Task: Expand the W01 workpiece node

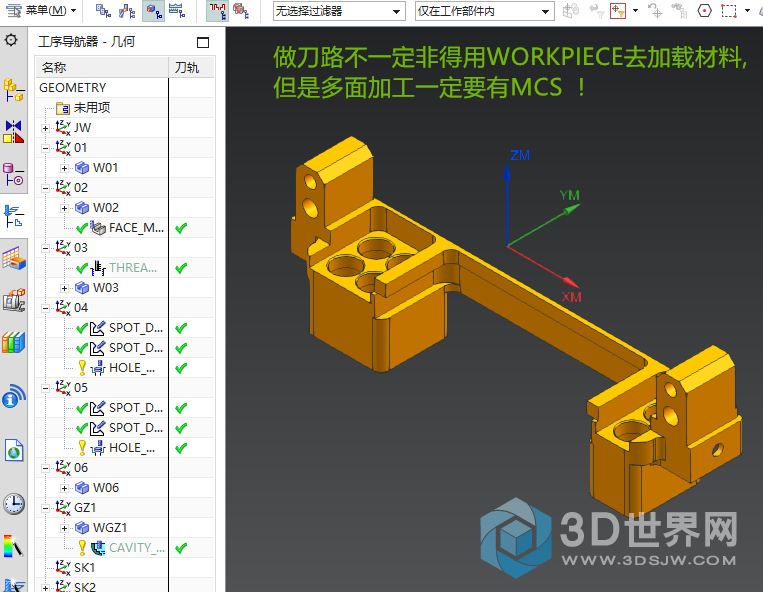Action: [x=64, y=168]
